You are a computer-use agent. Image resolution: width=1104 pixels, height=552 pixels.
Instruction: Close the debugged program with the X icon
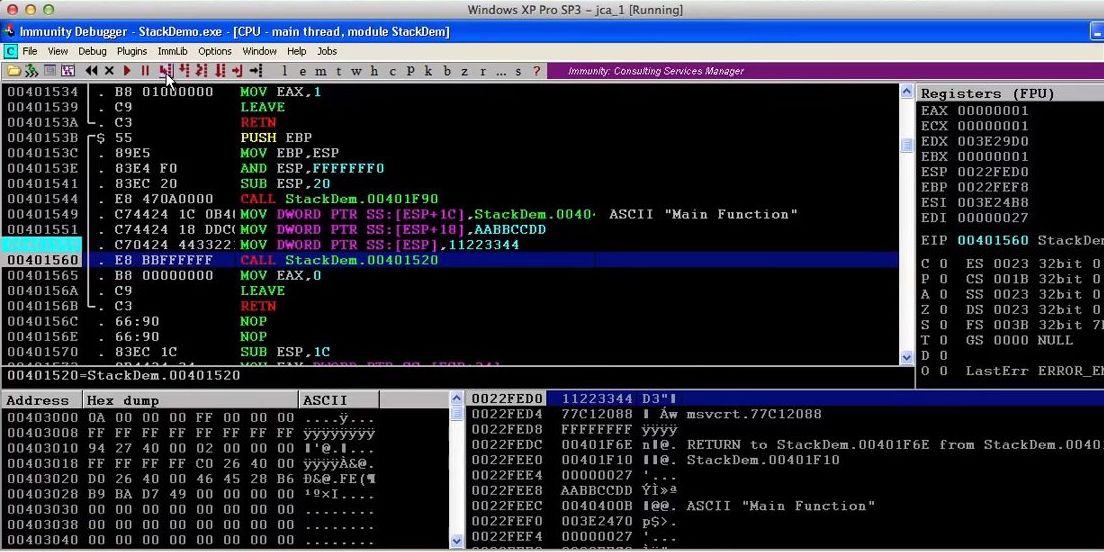tap(109, 70)
